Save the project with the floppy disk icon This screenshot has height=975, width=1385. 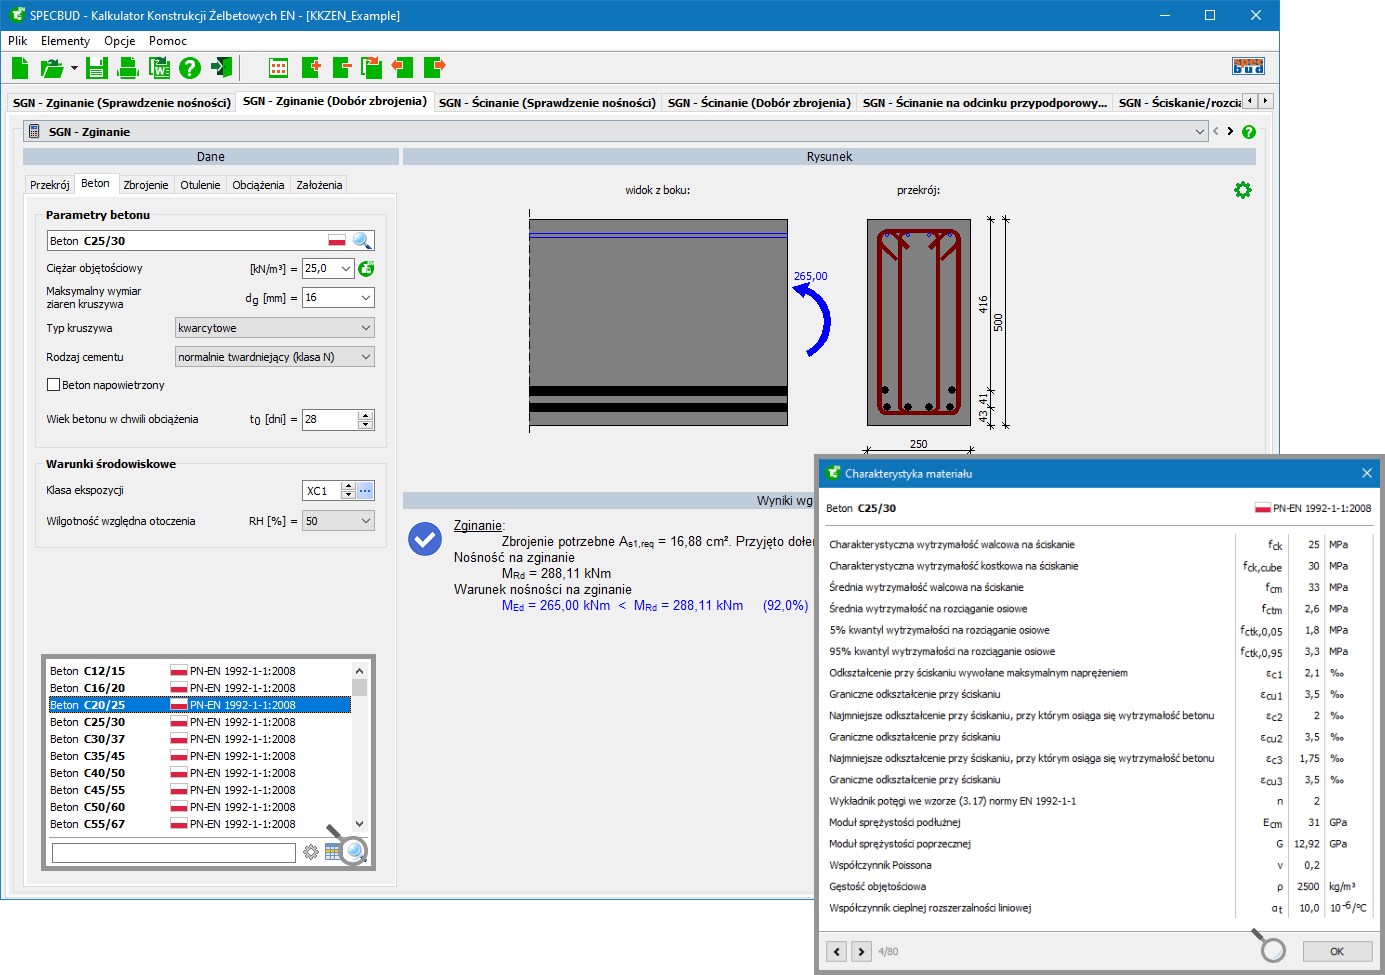coord(96,68)
